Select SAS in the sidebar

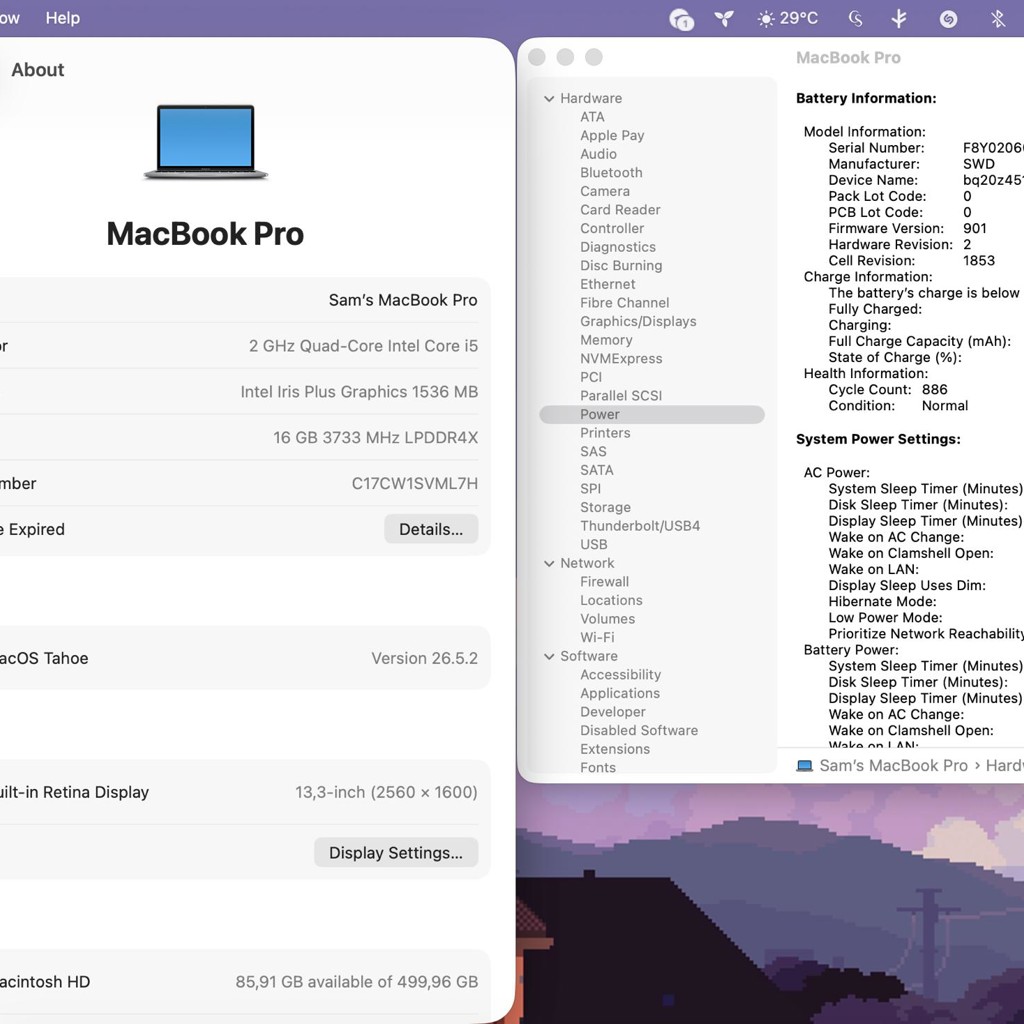593,452
